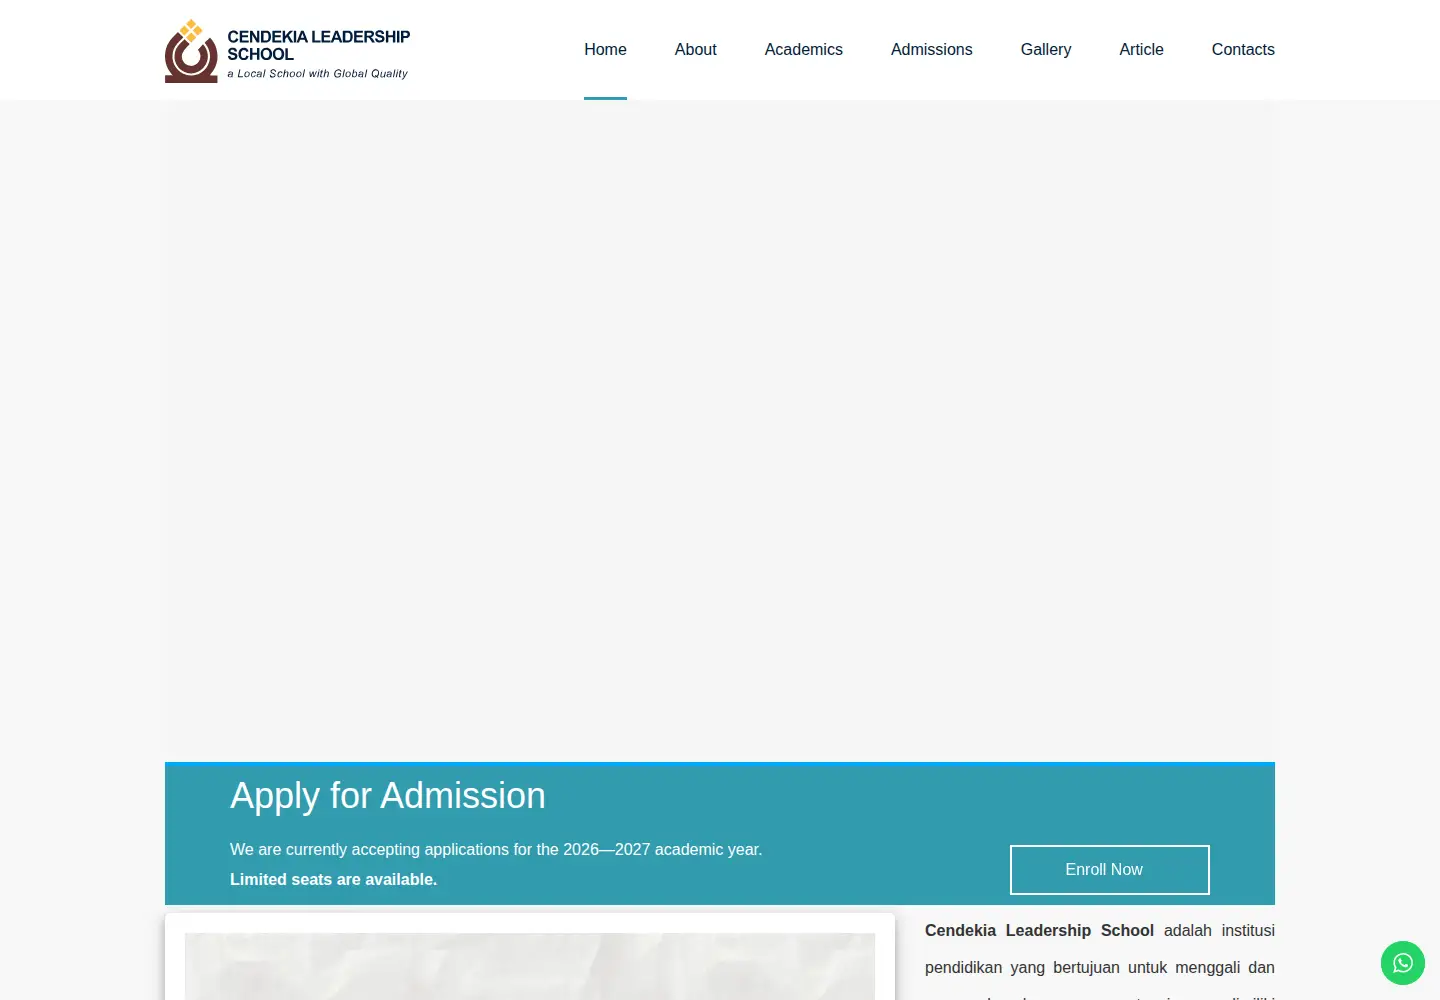This screenshot has width=1440, height=1000.
Task: Click bold 'Cendekia Leadership School' in paragraph
Action: (x=1039, y=931)
